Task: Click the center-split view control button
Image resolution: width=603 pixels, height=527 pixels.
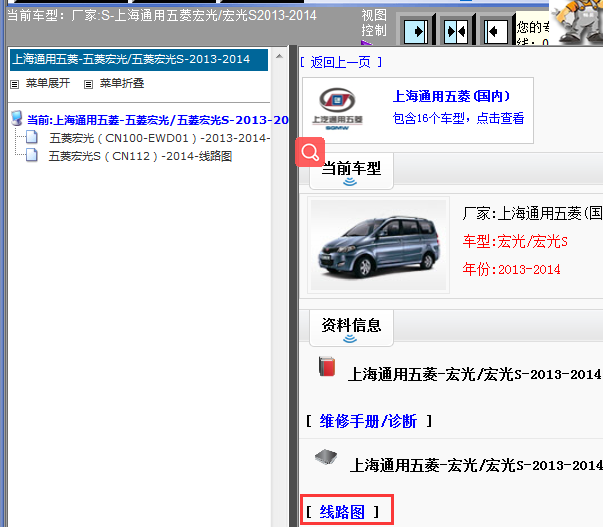Action: 456,31
